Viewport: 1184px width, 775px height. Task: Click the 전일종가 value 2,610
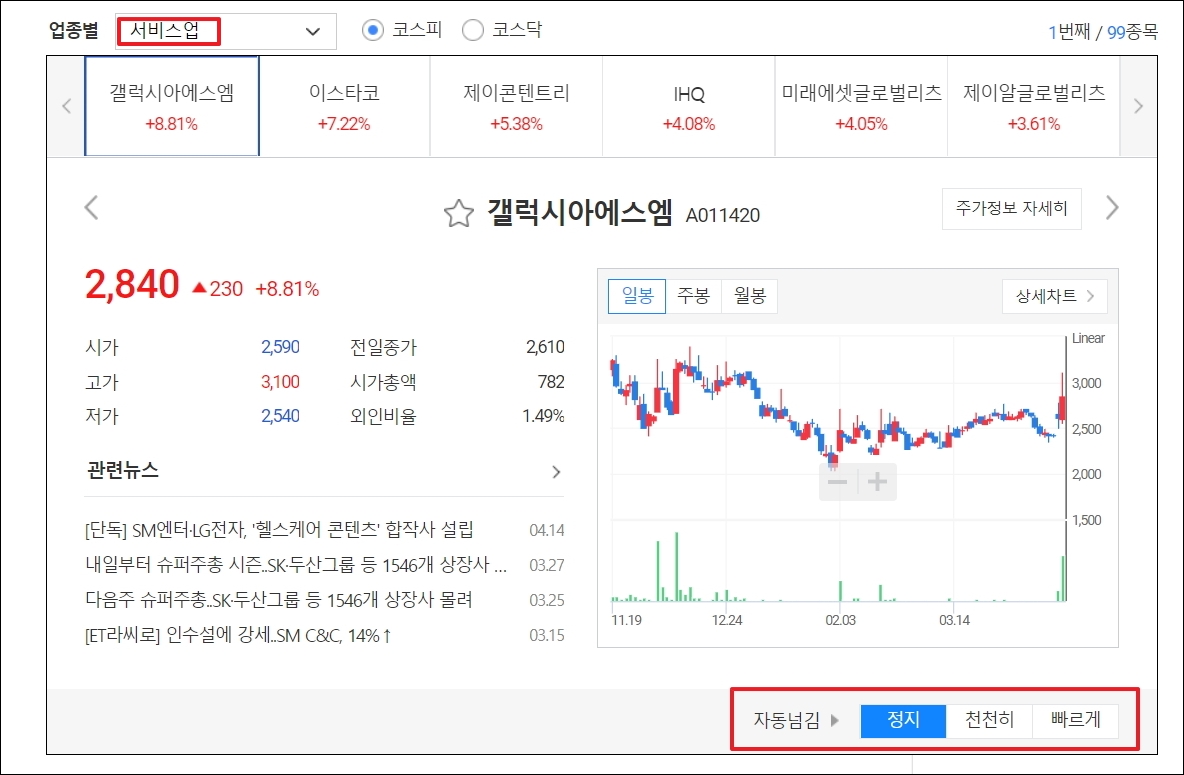545,347
